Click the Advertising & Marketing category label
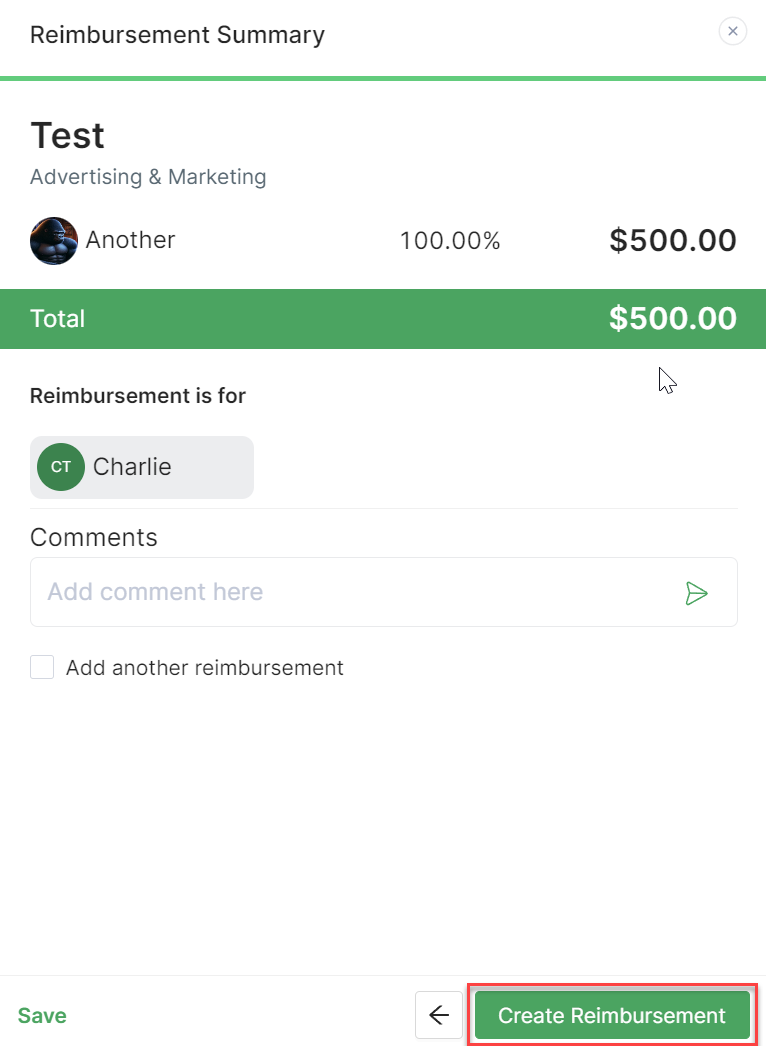The width and height of the screenshot is (766, 1046). [x=148, y=177]
